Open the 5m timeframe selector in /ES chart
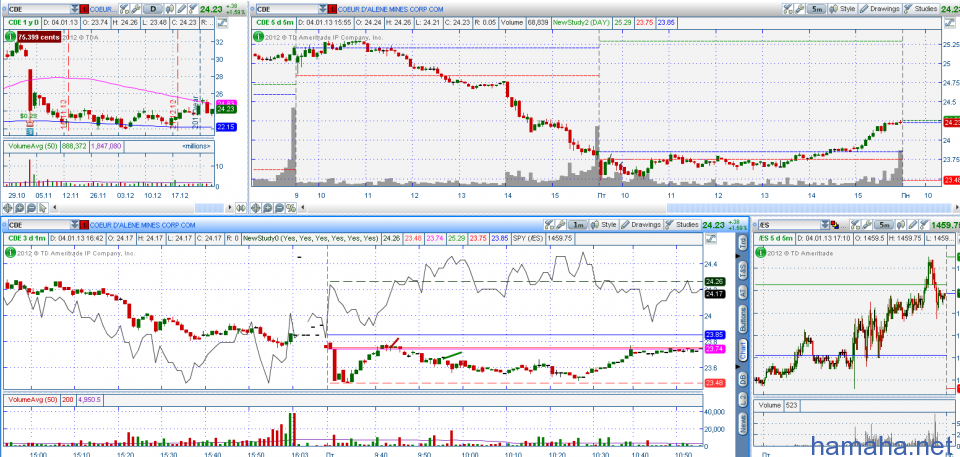The height and width of the screenshot is (457, 960). click(x=884, y=225)
